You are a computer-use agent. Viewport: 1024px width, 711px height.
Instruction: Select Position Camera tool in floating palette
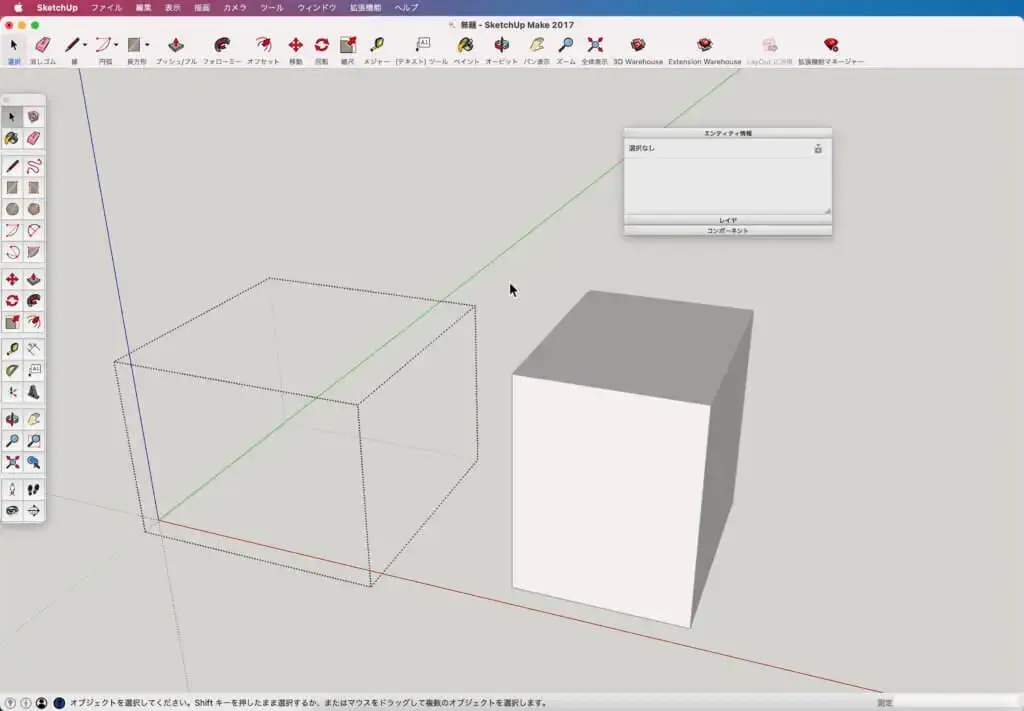click(x=12, y=489)
